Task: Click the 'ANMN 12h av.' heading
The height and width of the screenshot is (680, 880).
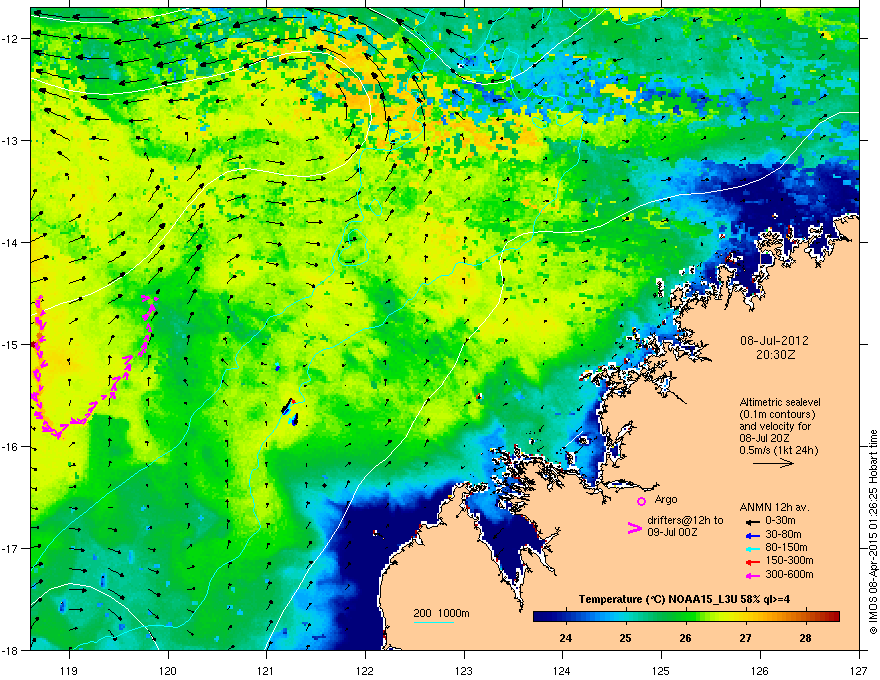Action: (x=774, y=507)
